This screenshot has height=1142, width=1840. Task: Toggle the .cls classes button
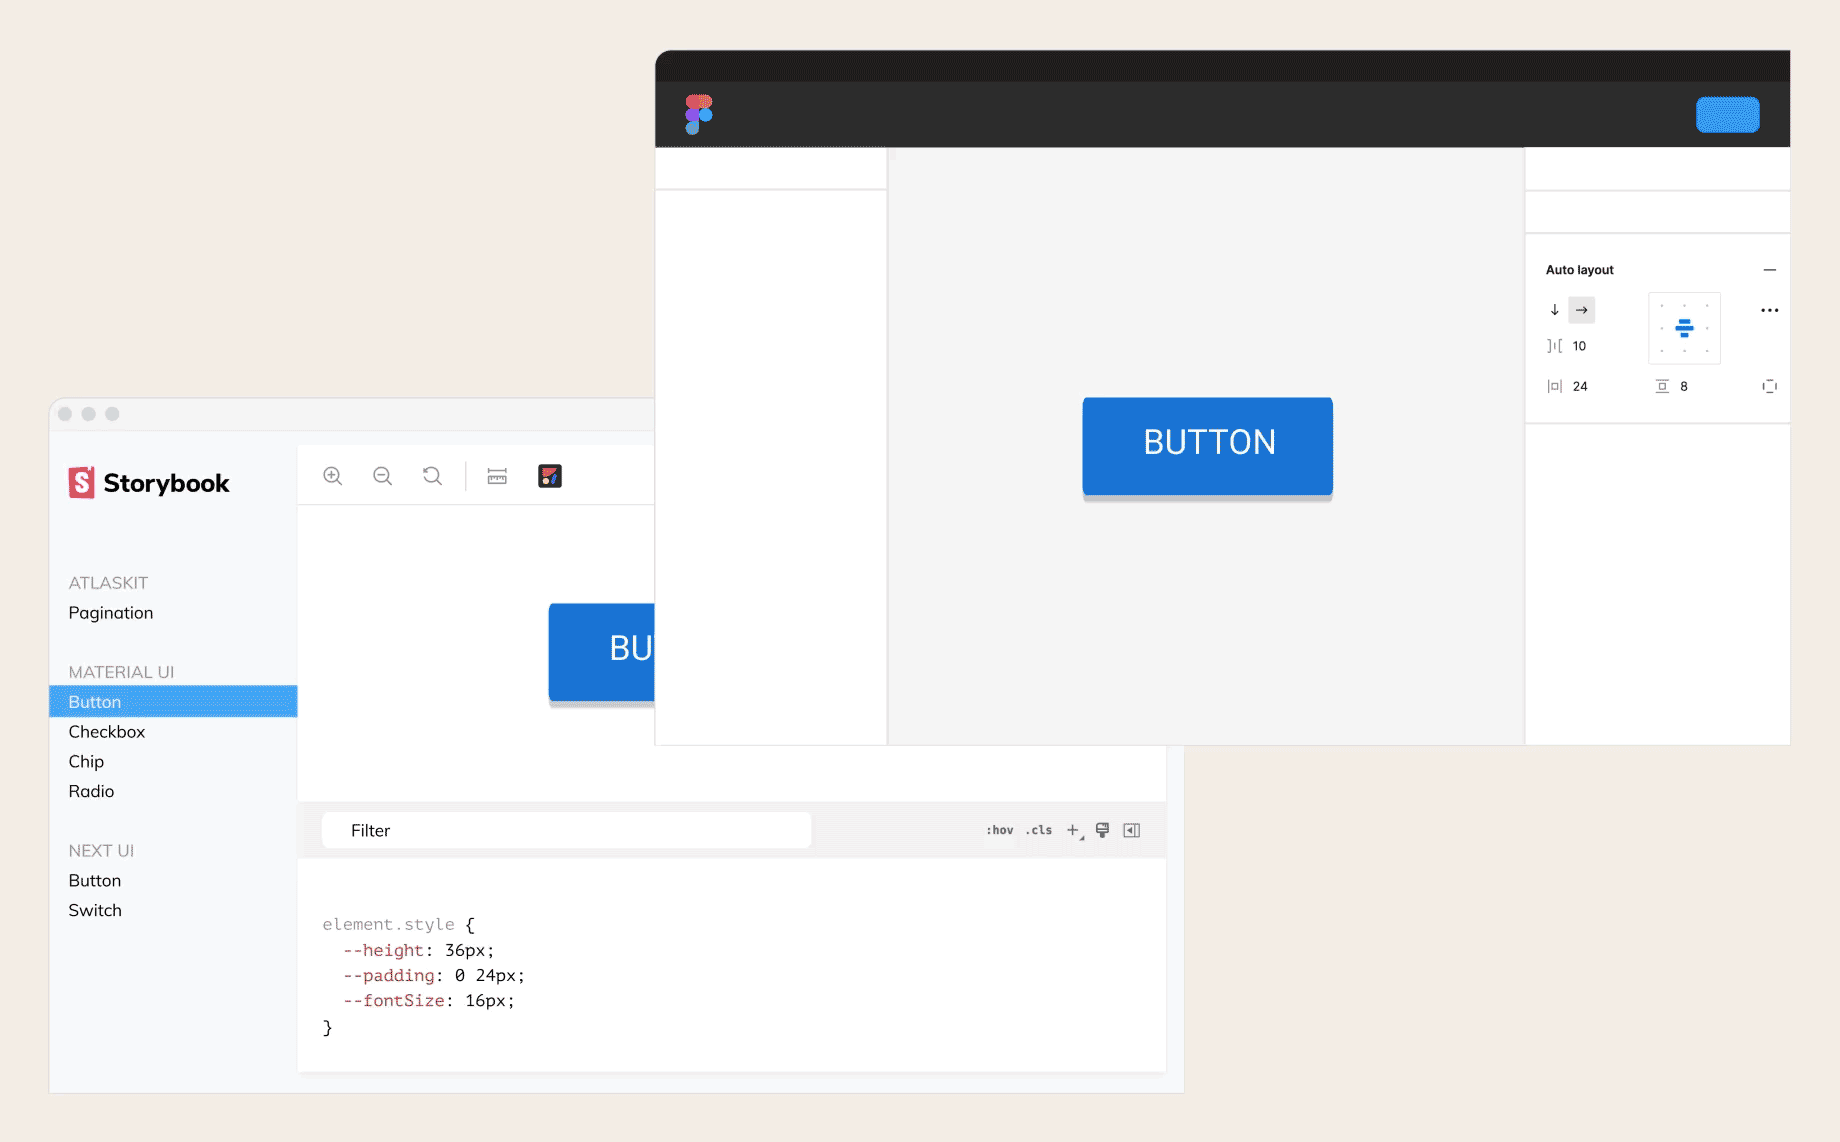point(1039,830)
